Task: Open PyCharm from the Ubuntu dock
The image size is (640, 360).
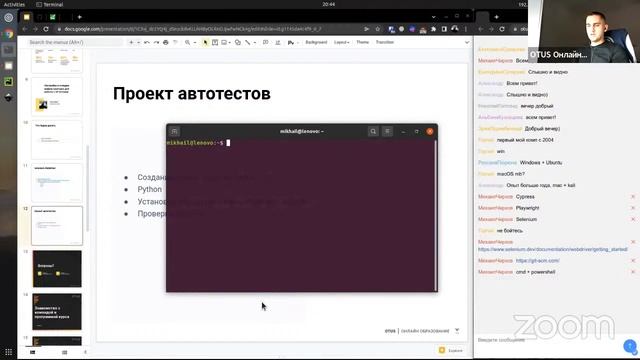Action: (x=9, y=82)
